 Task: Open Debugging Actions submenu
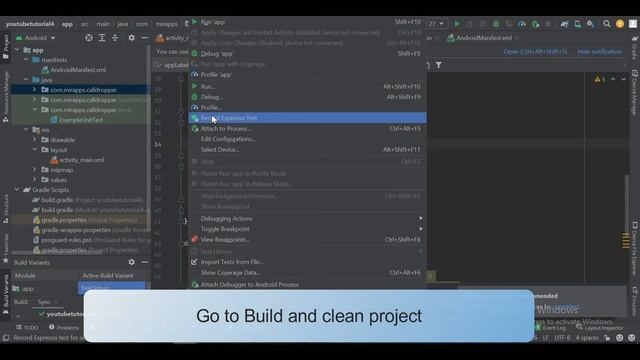307,219
